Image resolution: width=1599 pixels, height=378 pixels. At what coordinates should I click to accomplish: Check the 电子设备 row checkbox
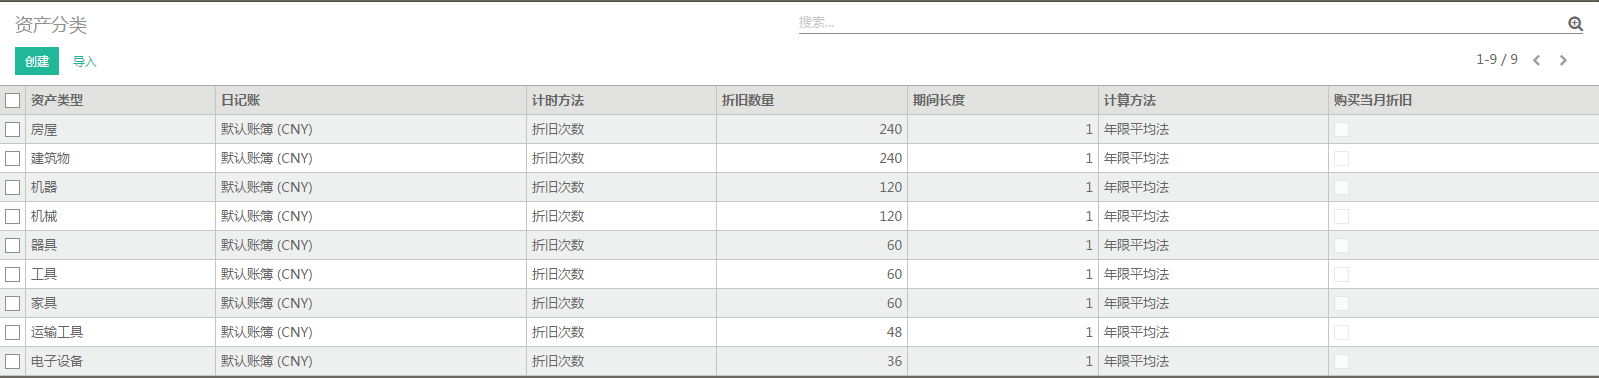point(13,361)
